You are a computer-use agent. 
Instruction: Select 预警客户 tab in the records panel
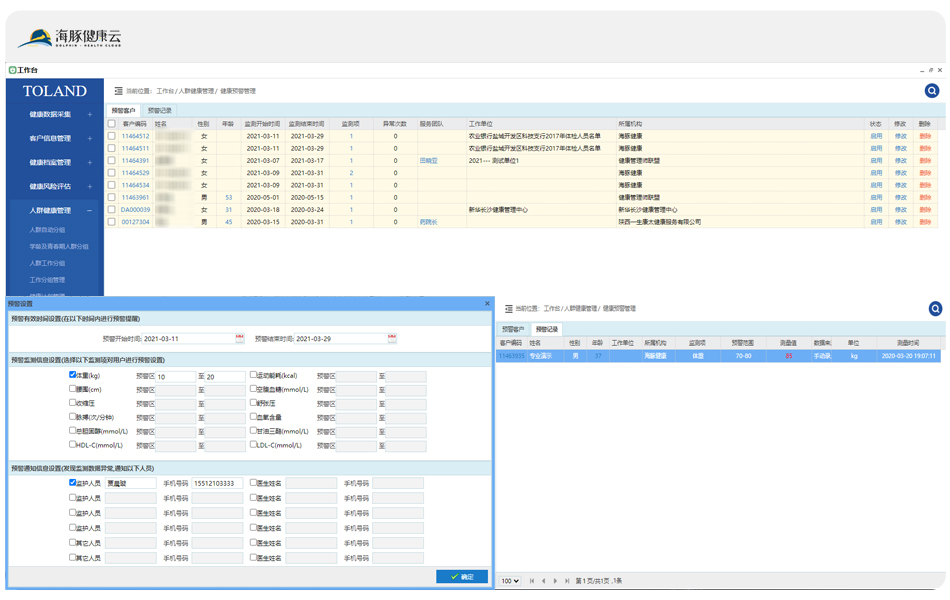pos(513,329)
